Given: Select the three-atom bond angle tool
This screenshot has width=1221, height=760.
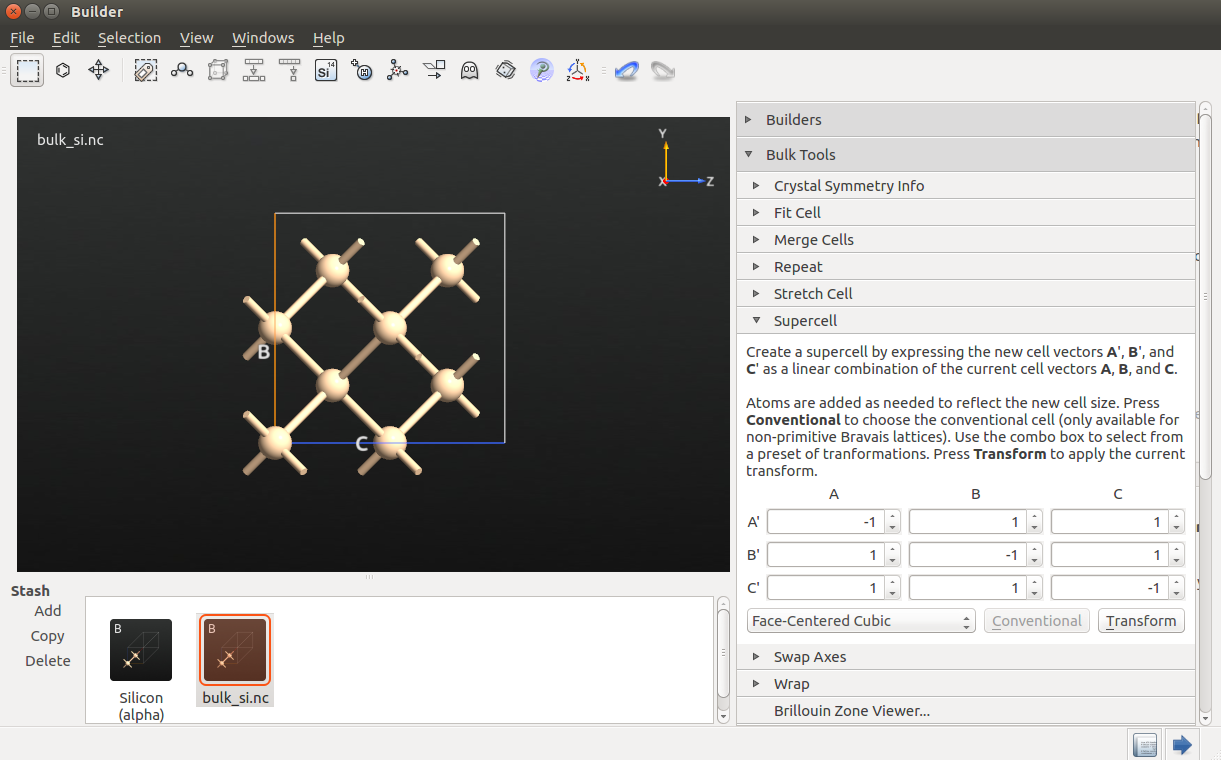Looking at the screenshot, I should (182, 71).
